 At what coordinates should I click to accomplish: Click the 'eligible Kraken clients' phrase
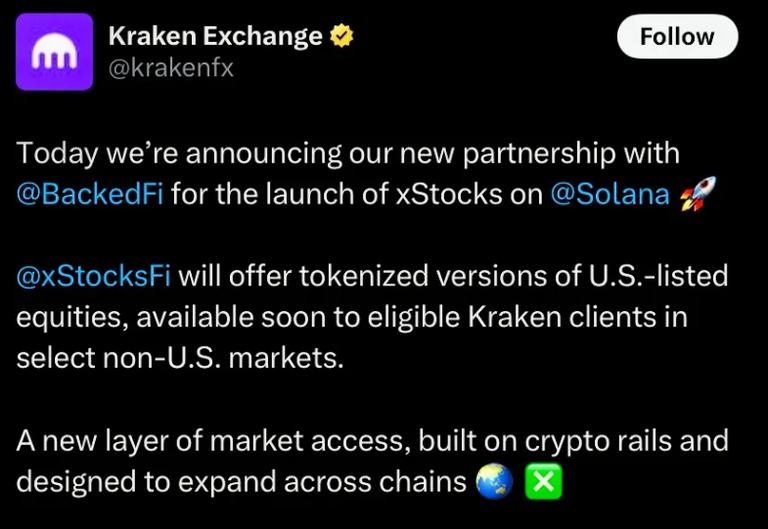coord(528,317)
